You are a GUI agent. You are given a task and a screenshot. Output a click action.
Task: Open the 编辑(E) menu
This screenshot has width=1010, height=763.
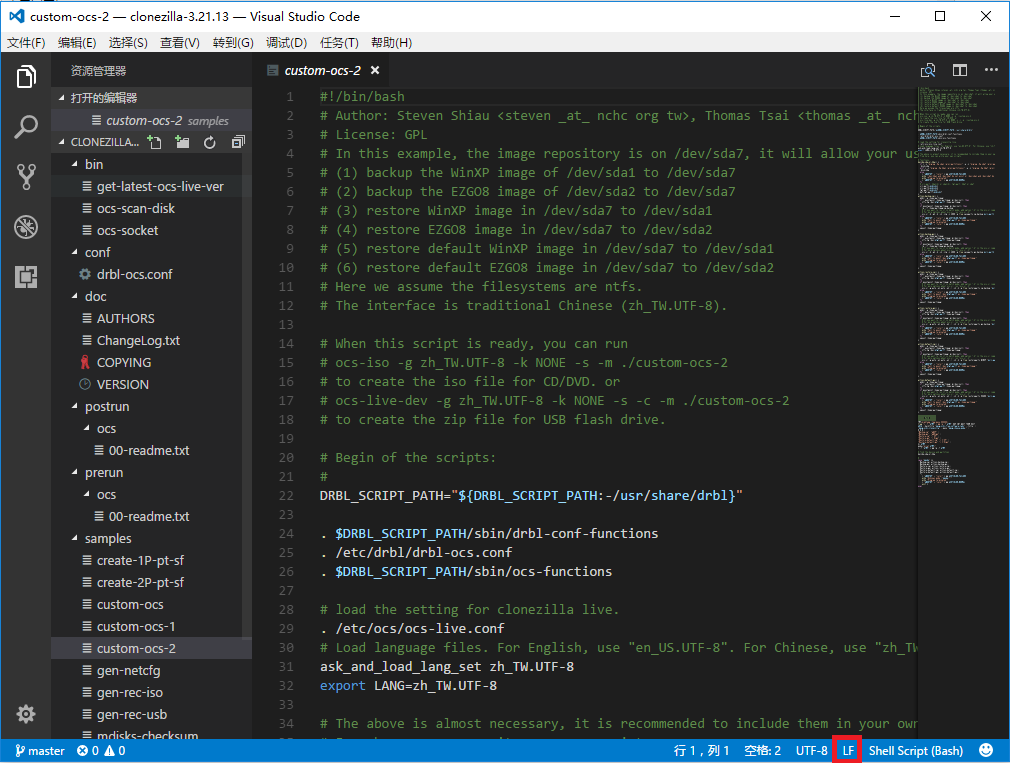(77, 42)
